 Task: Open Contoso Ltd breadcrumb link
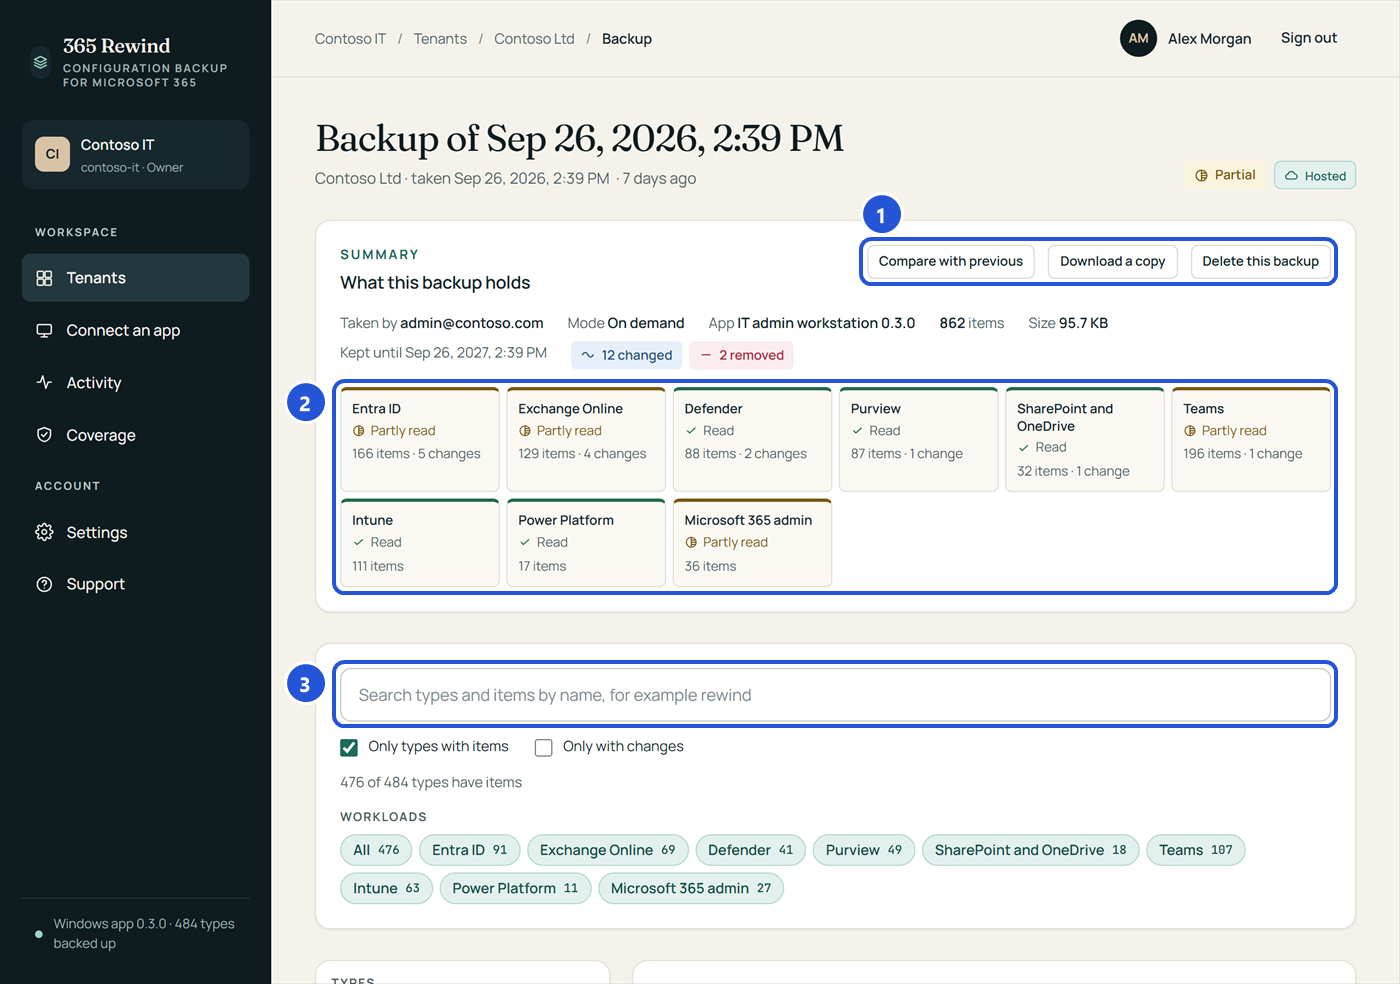point(534,39)
